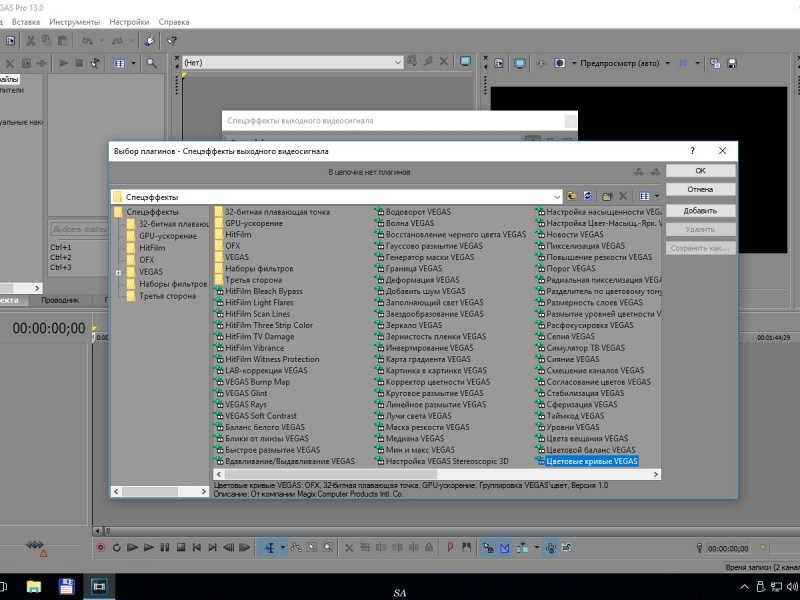Expand the VEGAS folder in the tree
Viewport: 800px width, 600px height.
(x=118, y=272)
